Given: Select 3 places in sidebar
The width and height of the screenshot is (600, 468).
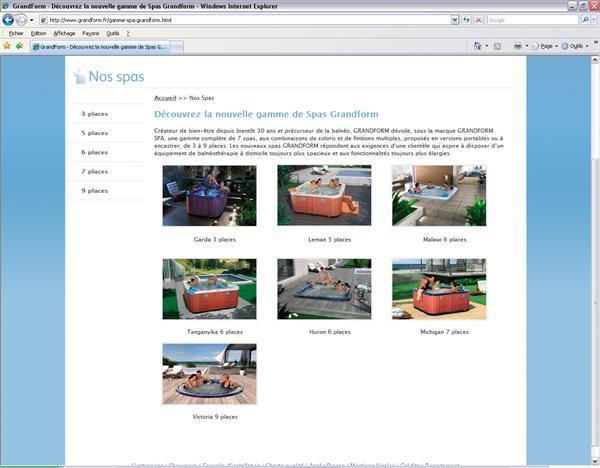Looking at the screenshot, I should coord(95,114).
